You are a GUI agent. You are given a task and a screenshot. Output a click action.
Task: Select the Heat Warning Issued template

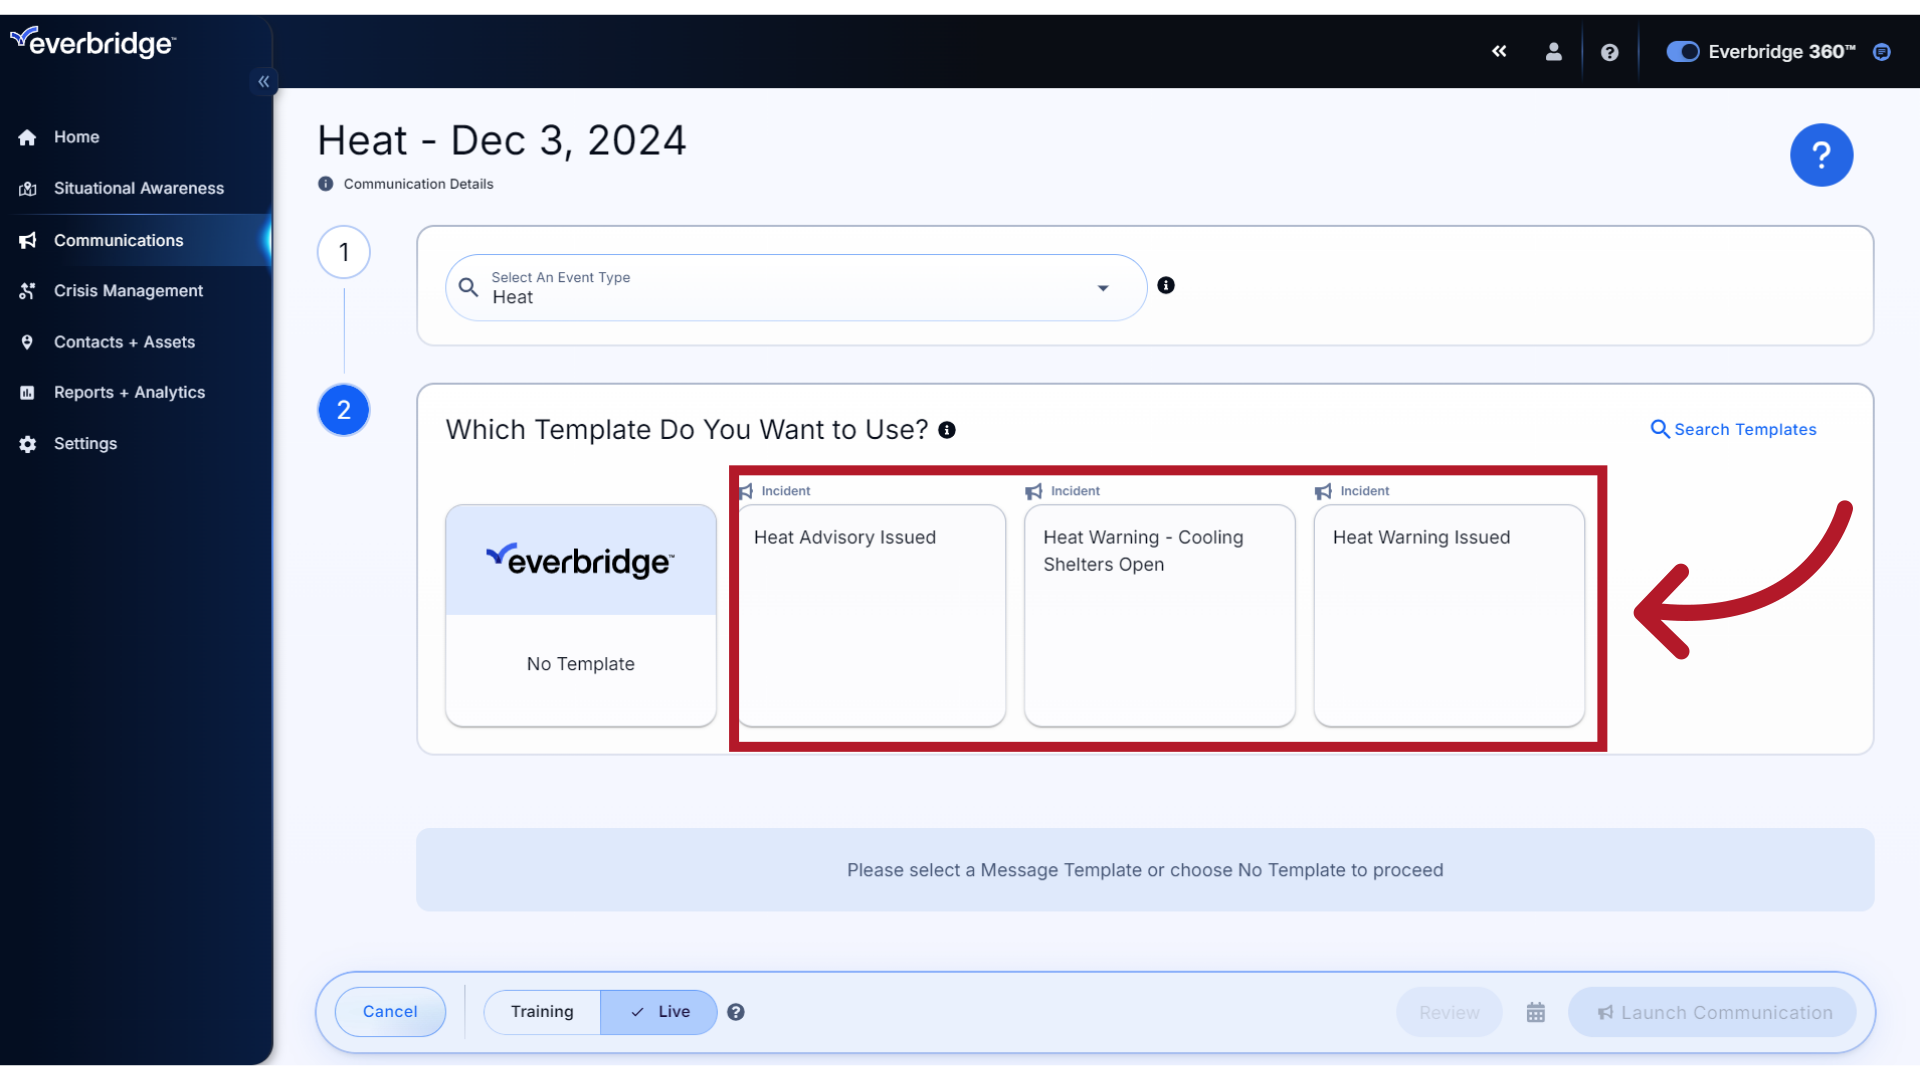click(x=1449, y=615)
